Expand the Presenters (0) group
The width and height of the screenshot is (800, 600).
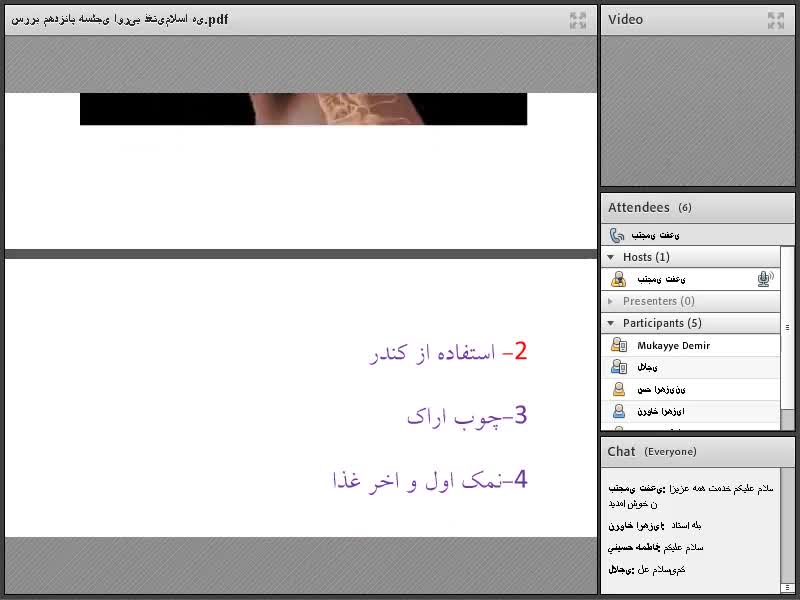611,301
